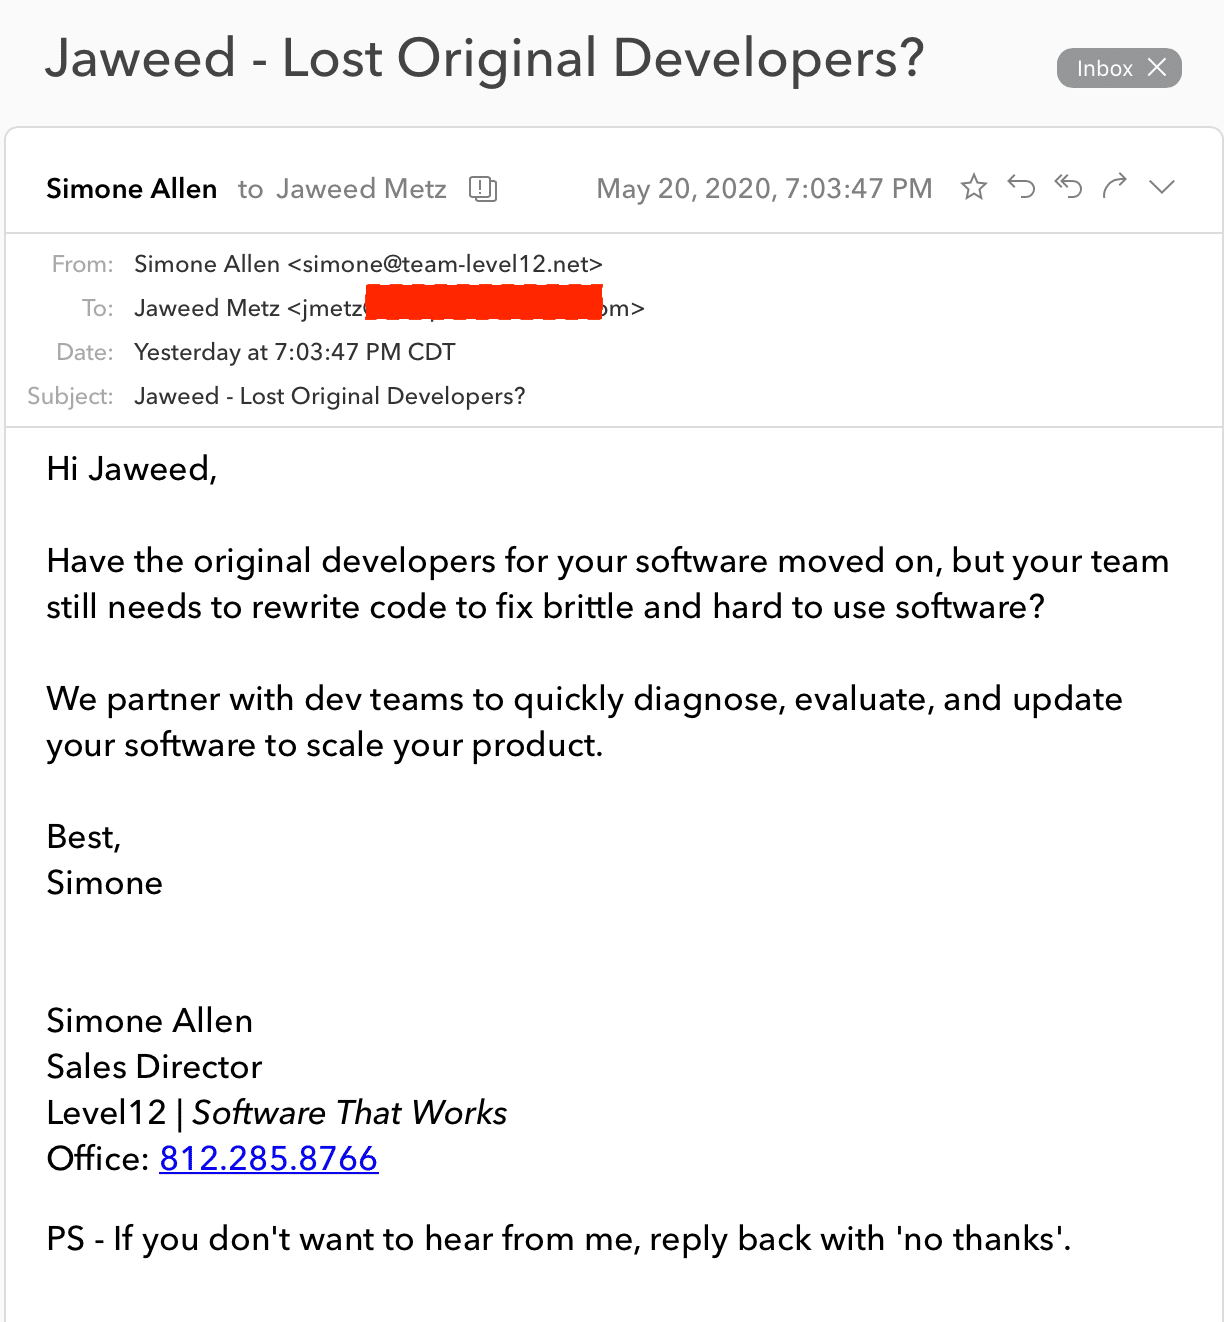Remove the Inbox label with the X
This screenshot has height=1322, width=1224.
[x=1157, y=68]
